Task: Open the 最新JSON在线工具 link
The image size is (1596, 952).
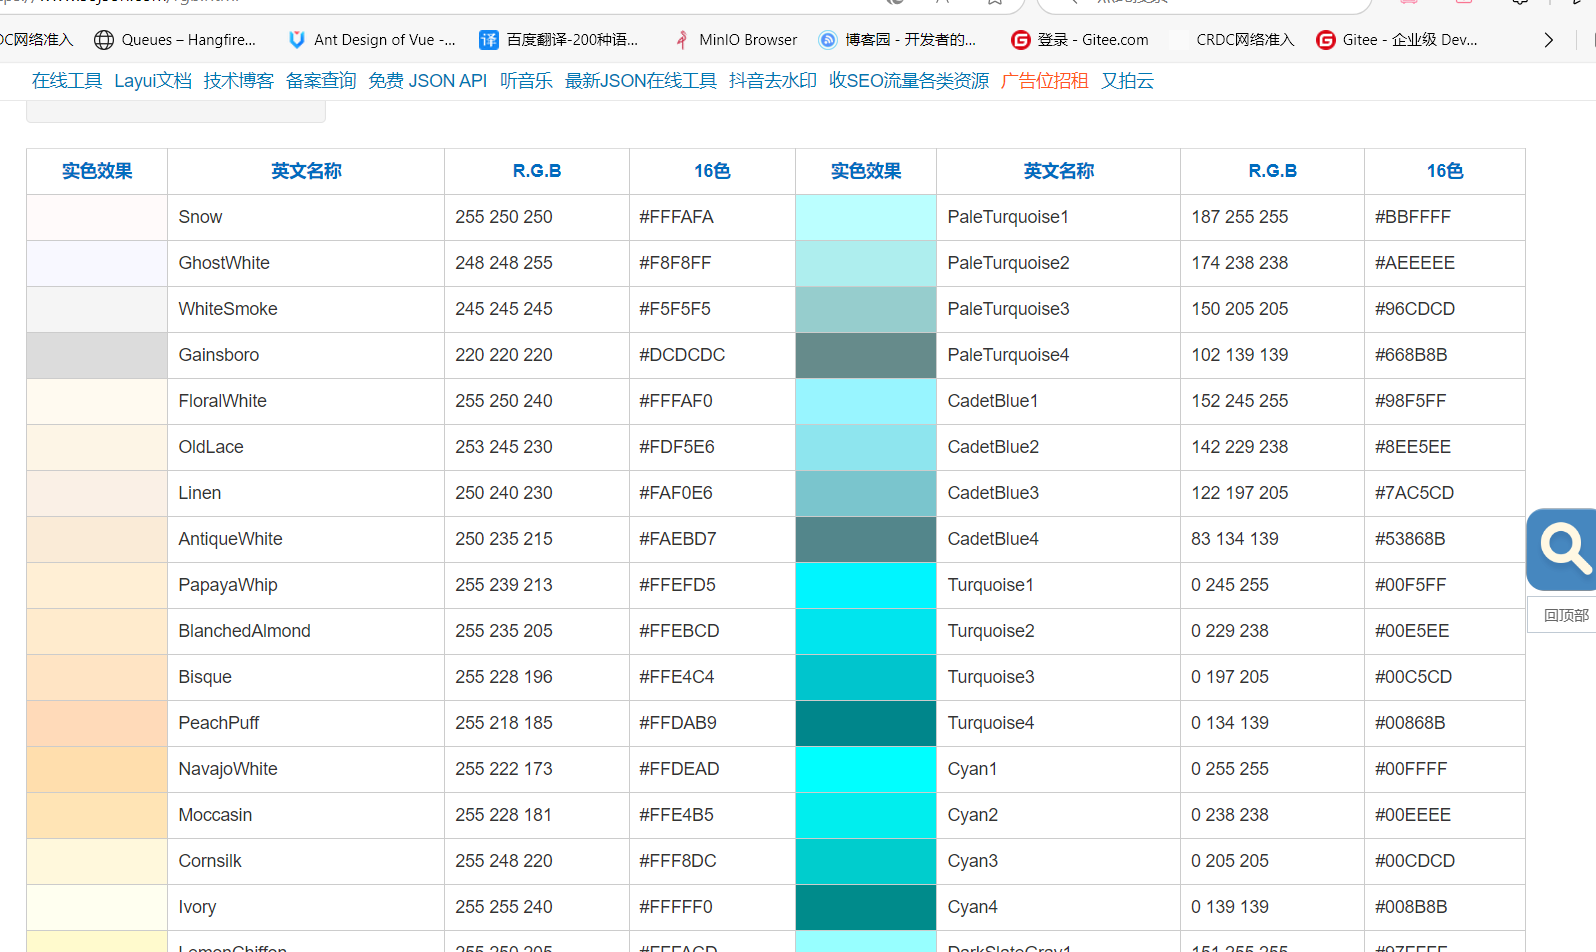Action: pos(641,81)
